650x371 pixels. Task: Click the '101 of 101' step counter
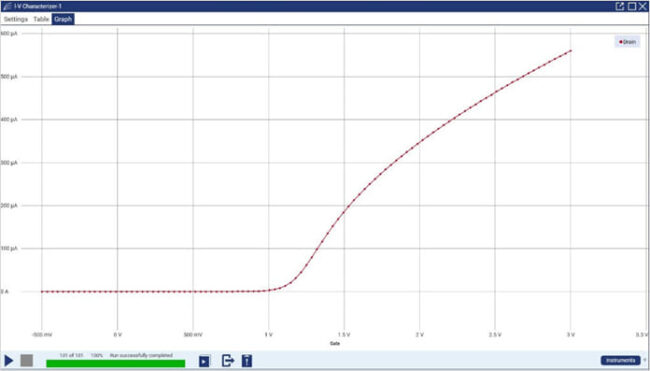pos(71,355)
